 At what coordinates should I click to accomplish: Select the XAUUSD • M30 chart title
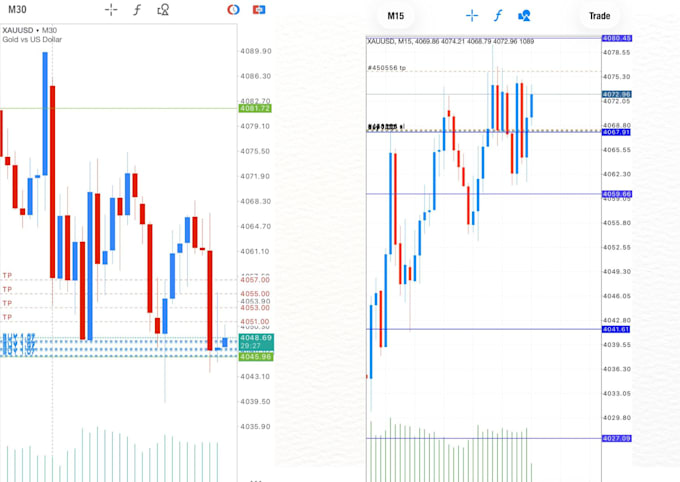click(29, 30)
